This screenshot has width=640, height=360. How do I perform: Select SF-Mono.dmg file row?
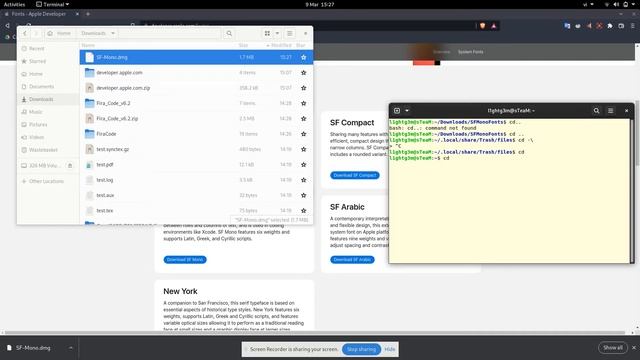click(x=196, y=57)
